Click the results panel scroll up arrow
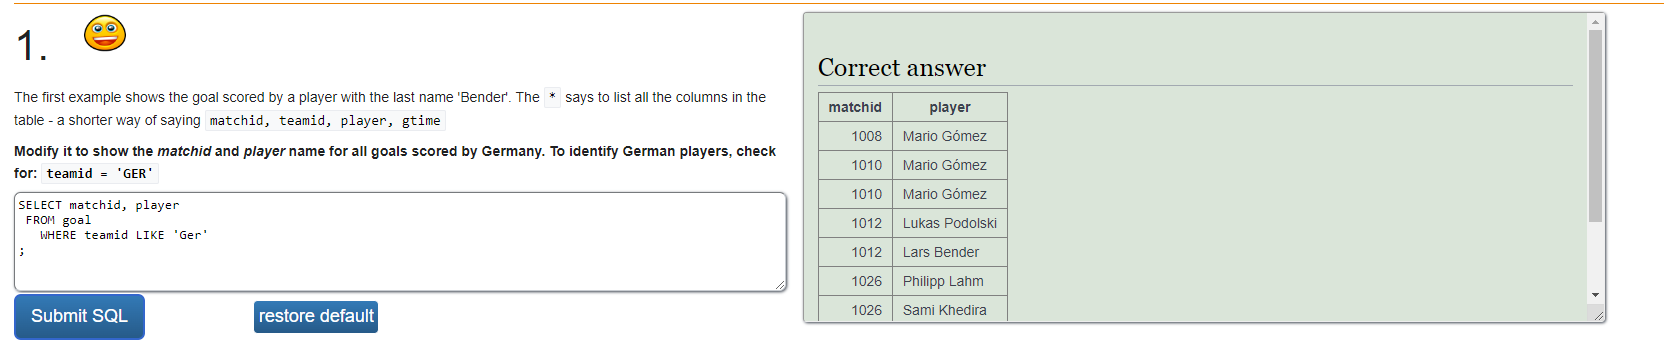1664x362 pixels. click(1595, 21)
